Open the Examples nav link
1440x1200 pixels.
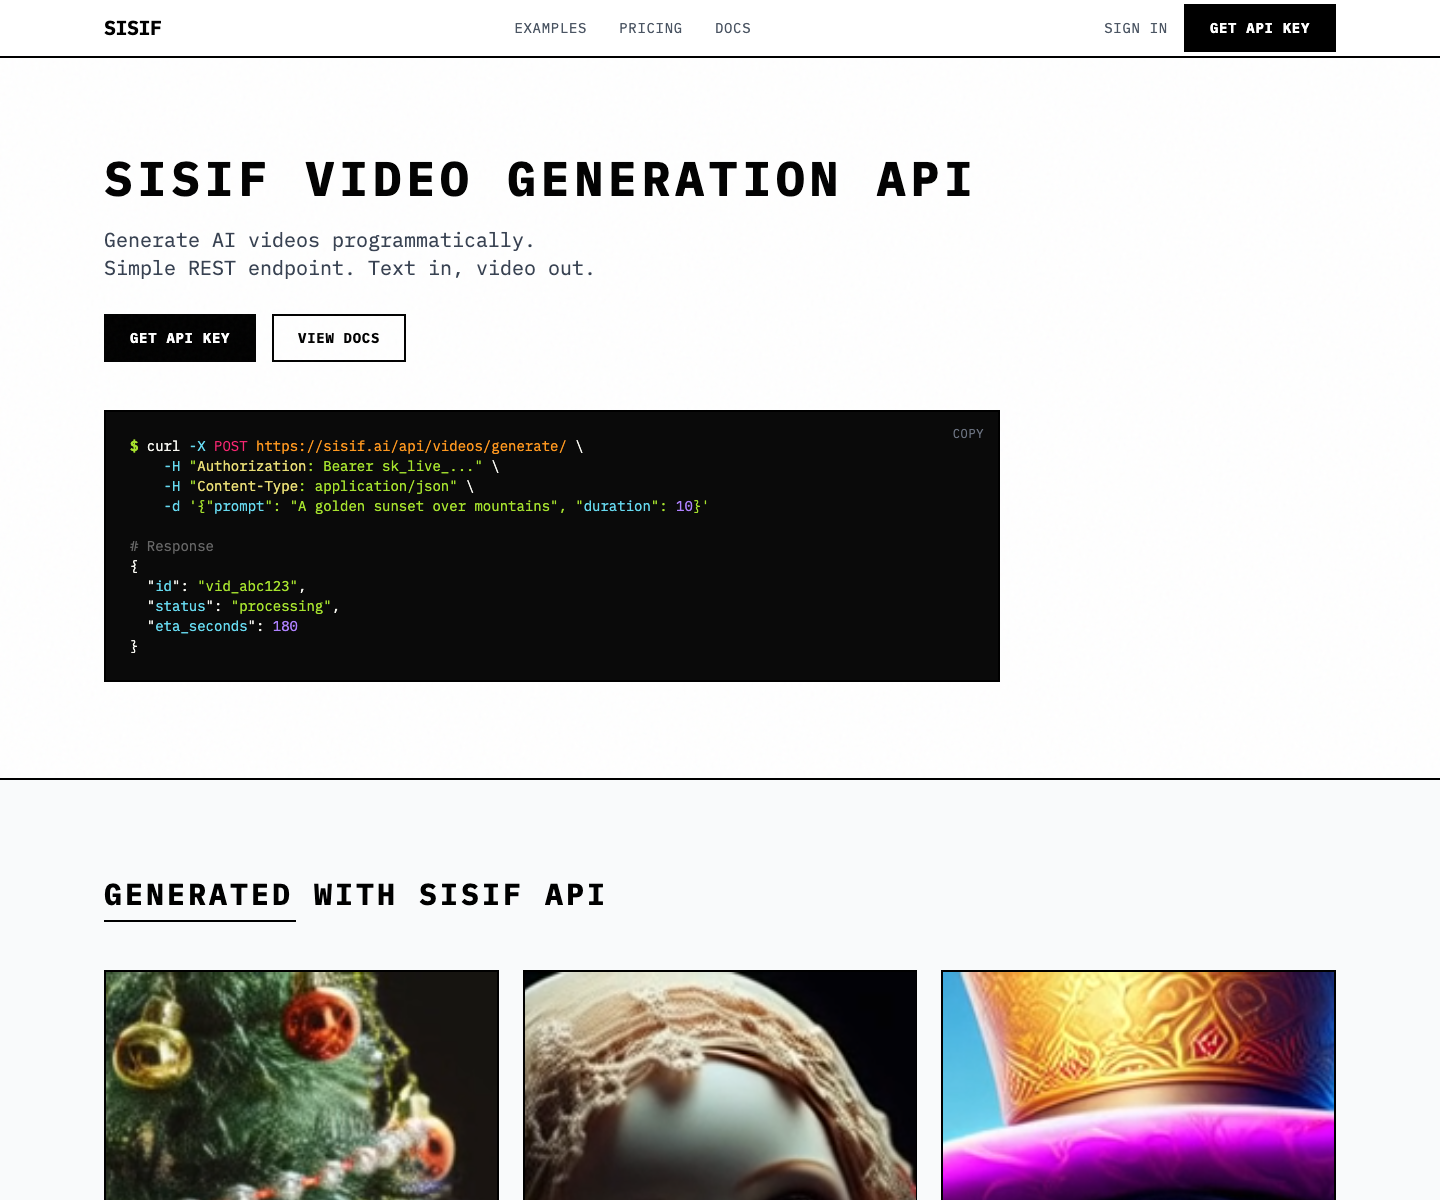[x=550, y=28]
